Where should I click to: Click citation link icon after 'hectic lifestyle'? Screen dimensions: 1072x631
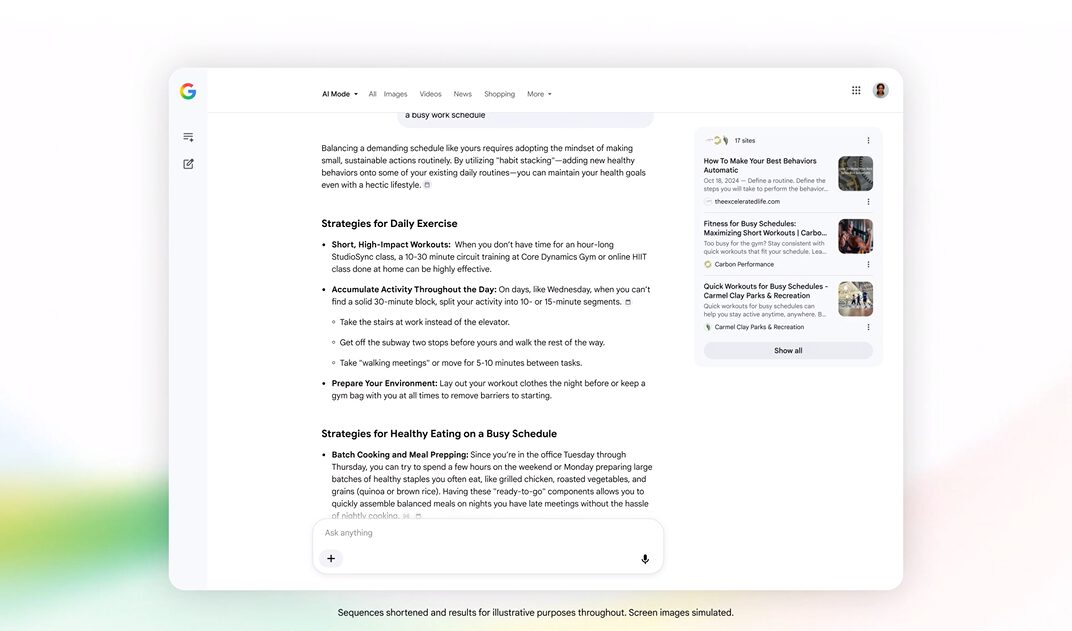tap(427, 185)
